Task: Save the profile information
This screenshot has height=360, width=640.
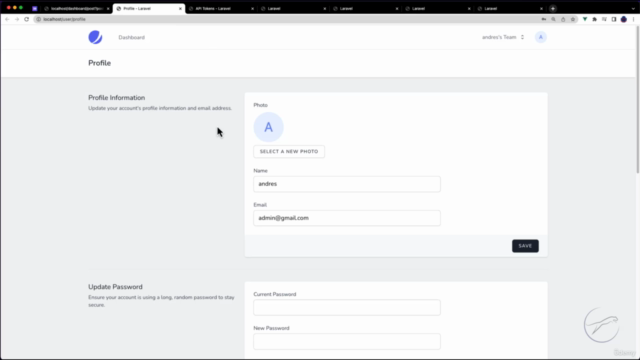Action: click(525, 246)
